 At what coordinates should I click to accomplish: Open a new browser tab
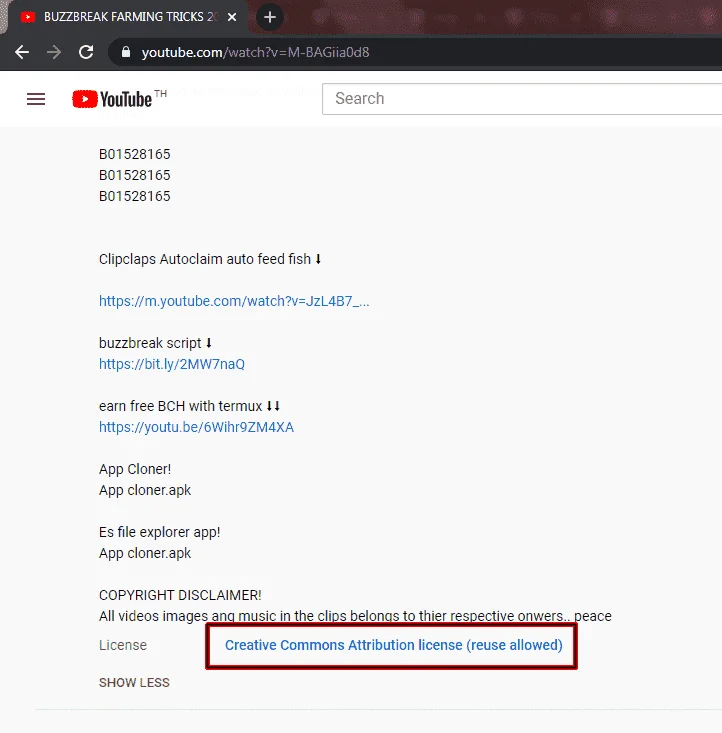pos(270,17)
